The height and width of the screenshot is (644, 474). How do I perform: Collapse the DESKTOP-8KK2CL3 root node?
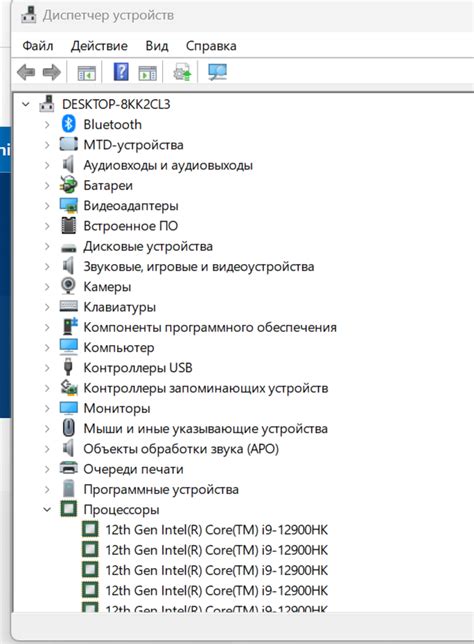point(25,104)
